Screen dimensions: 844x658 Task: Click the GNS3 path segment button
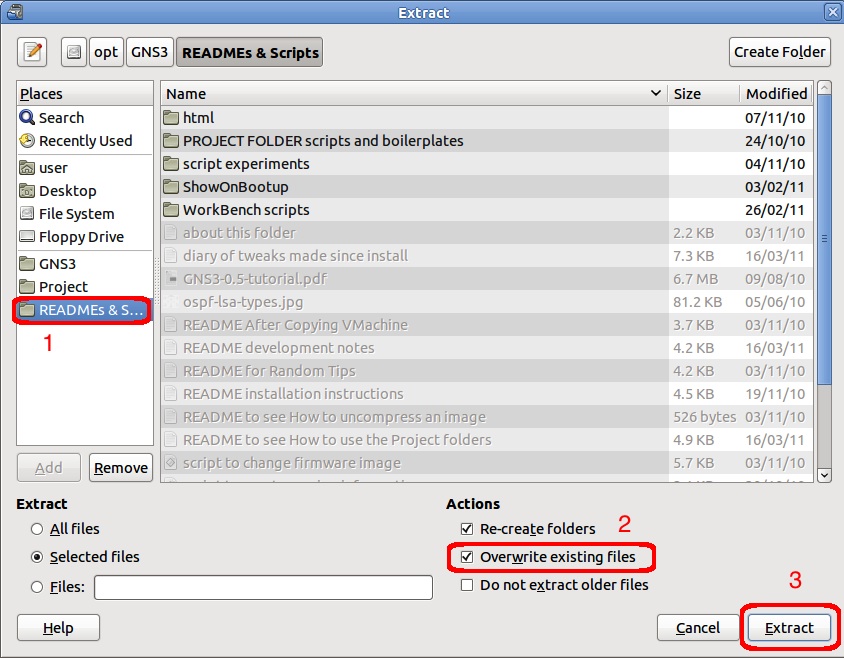point(148,52)
